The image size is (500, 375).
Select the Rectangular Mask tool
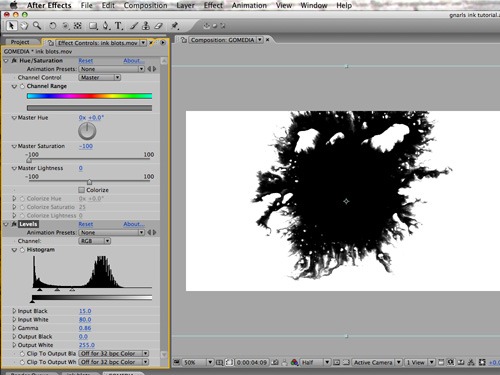click(93, 26)
